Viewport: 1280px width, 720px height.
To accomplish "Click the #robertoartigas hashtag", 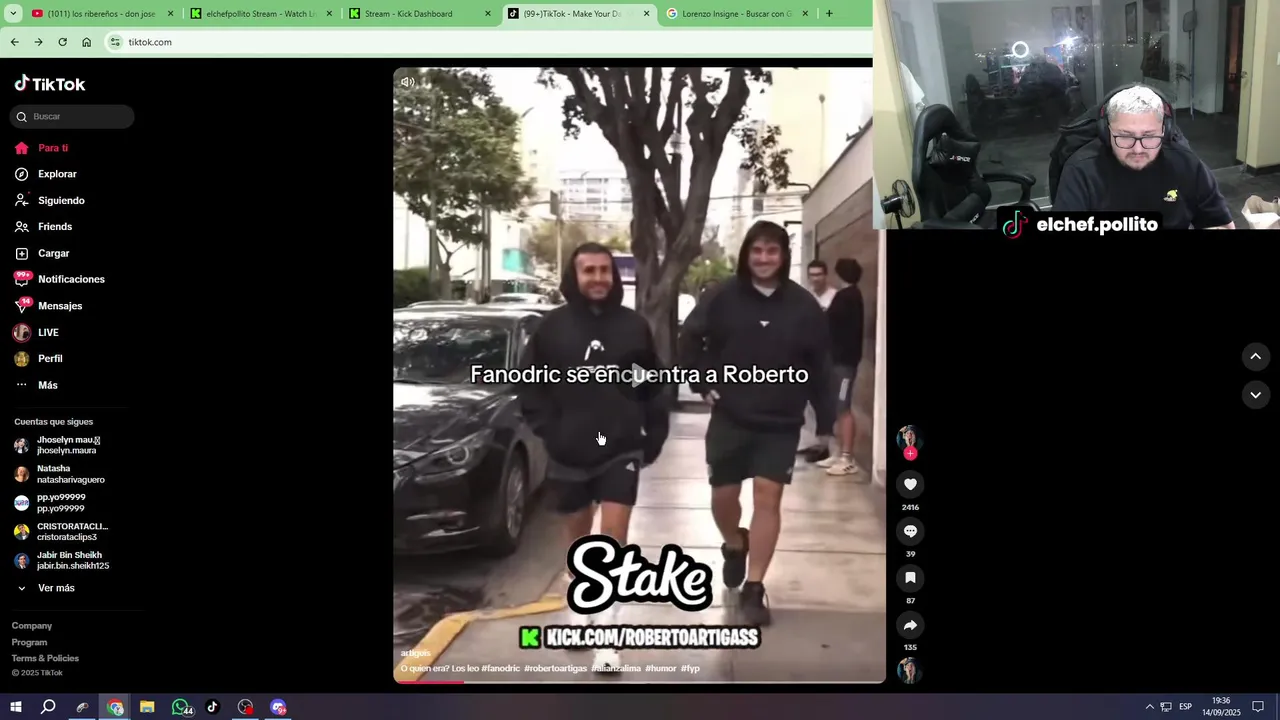I will (x=555, y=668).
